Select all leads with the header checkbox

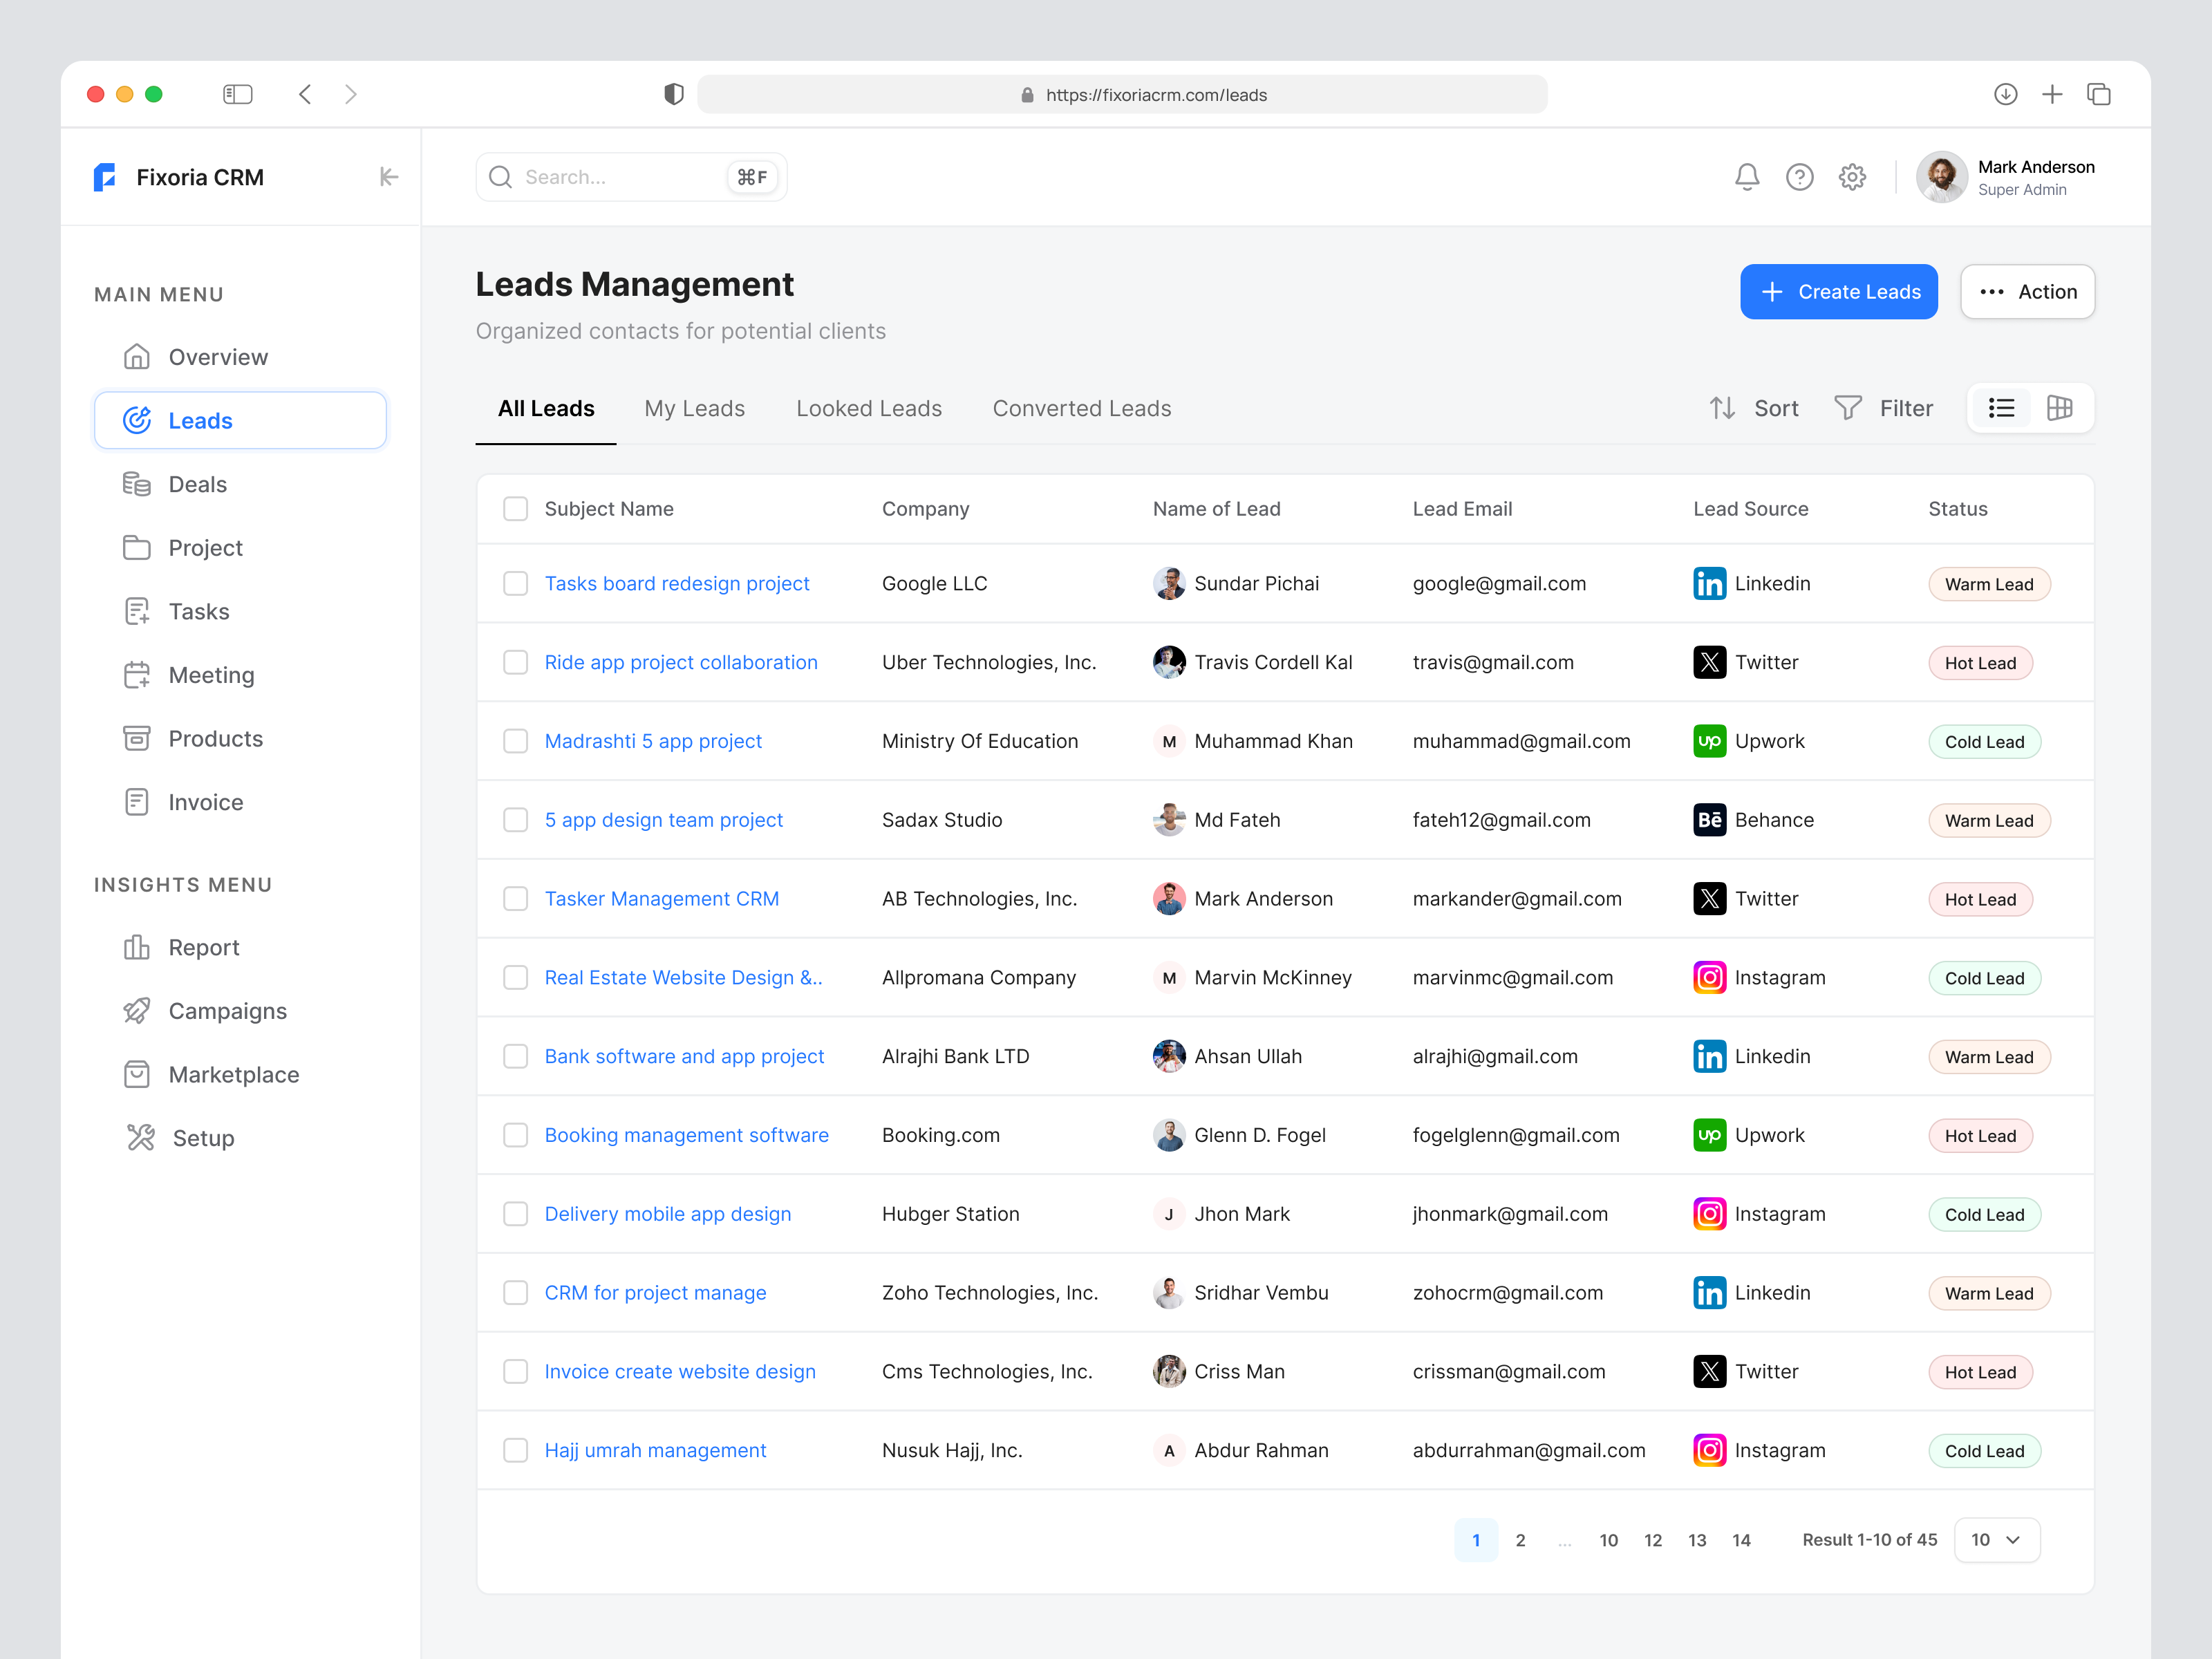(516, 508)
